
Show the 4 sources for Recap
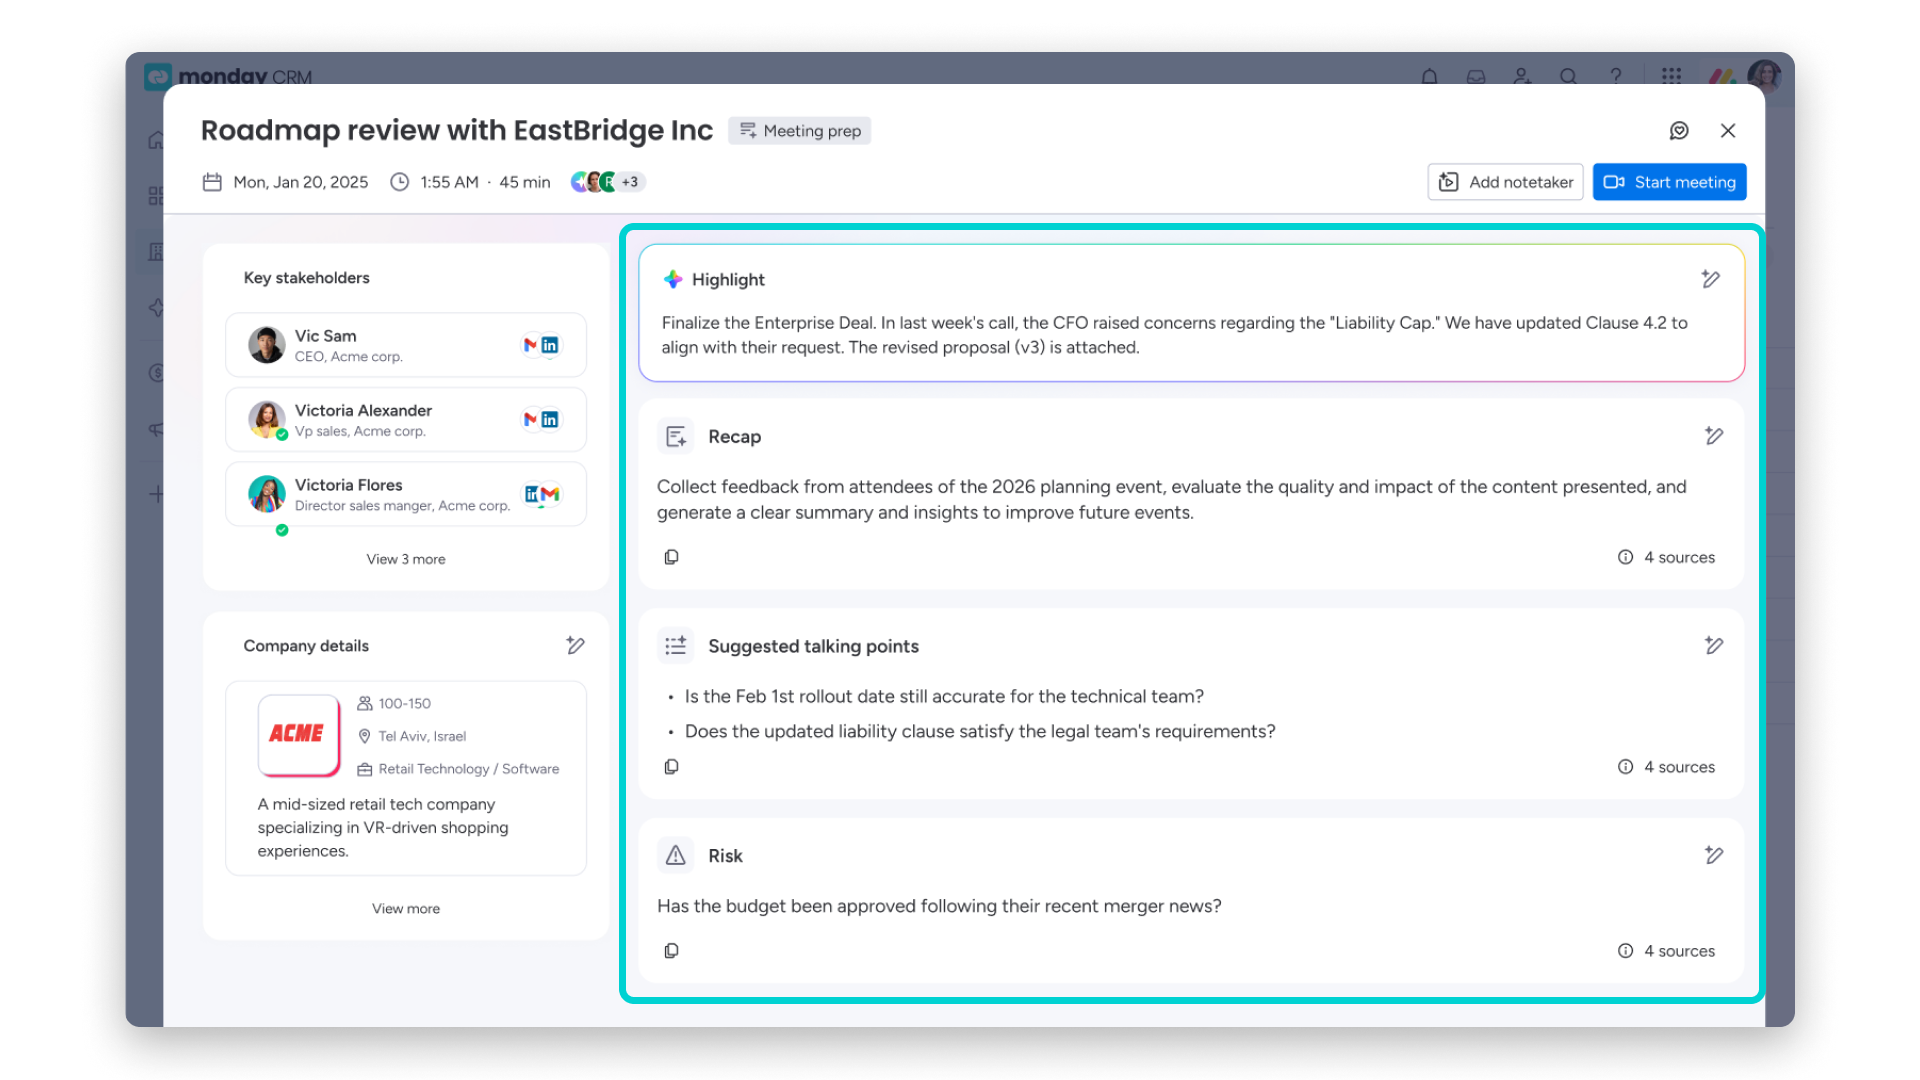pyautogui.click(x=1666, y=557)
